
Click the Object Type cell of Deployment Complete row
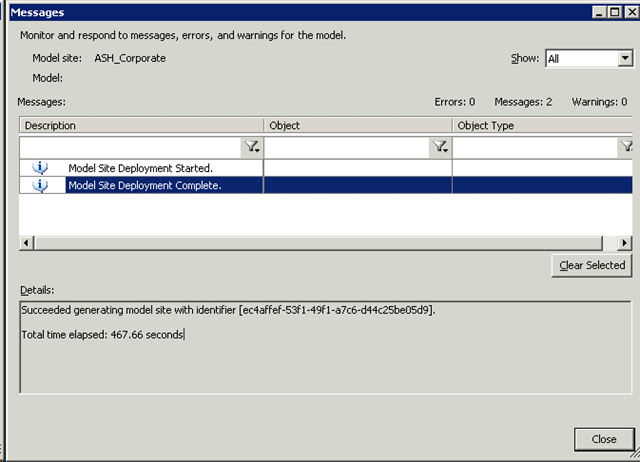click(543, 185)
